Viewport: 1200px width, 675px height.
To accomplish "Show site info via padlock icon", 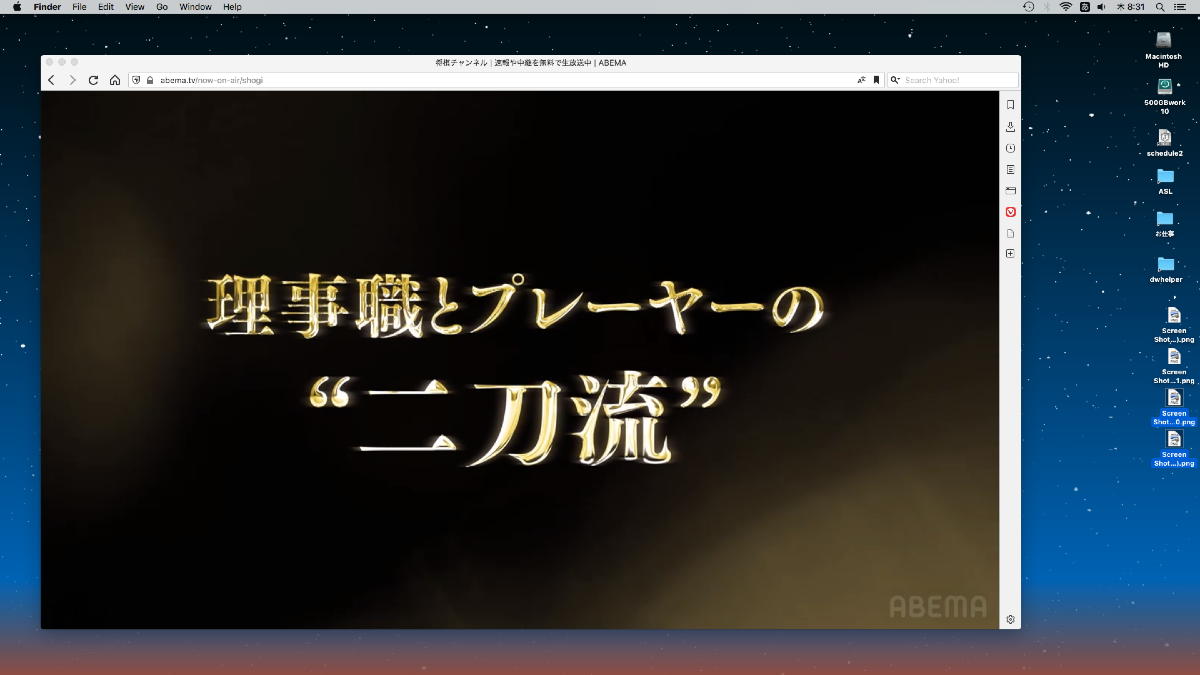I will coord(150,80).
